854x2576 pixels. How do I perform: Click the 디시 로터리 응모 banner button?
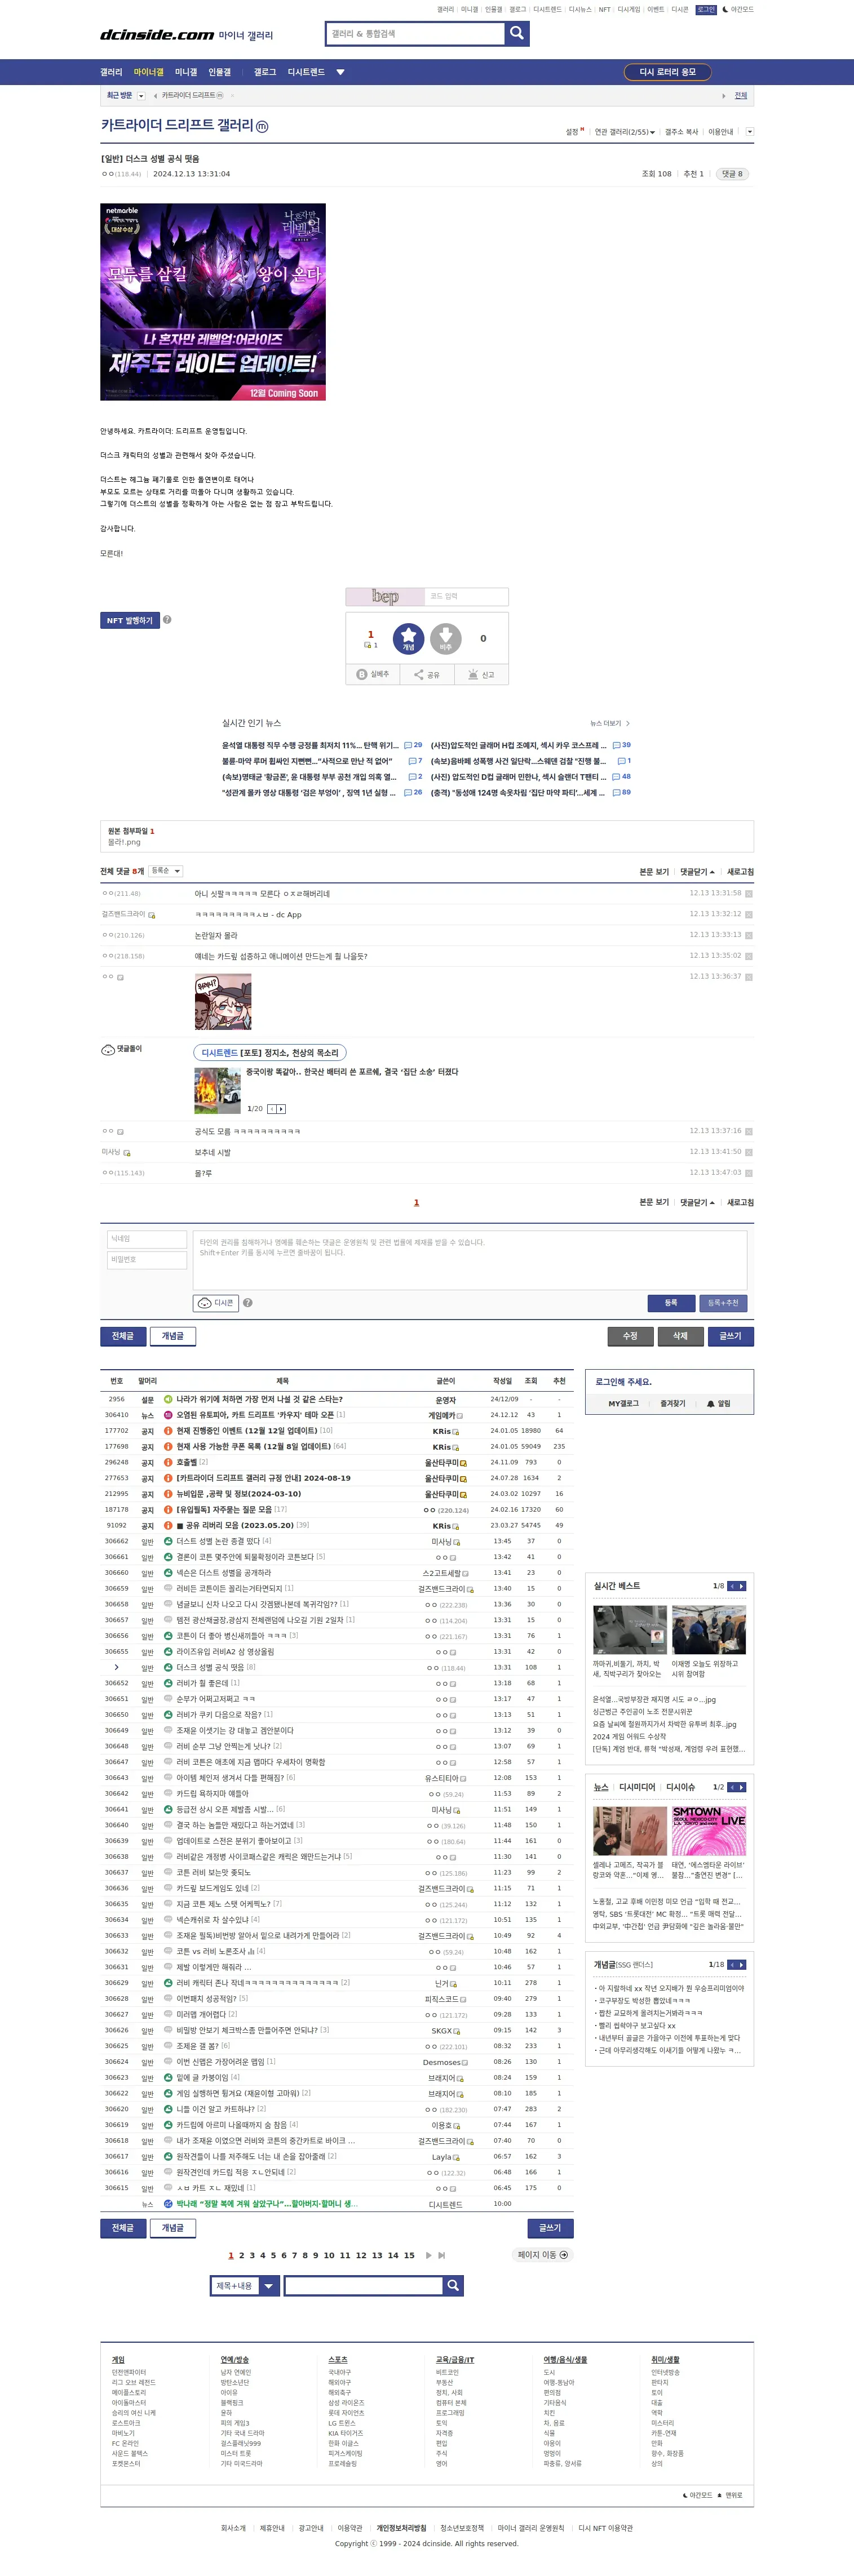click(x=667, y=72)
